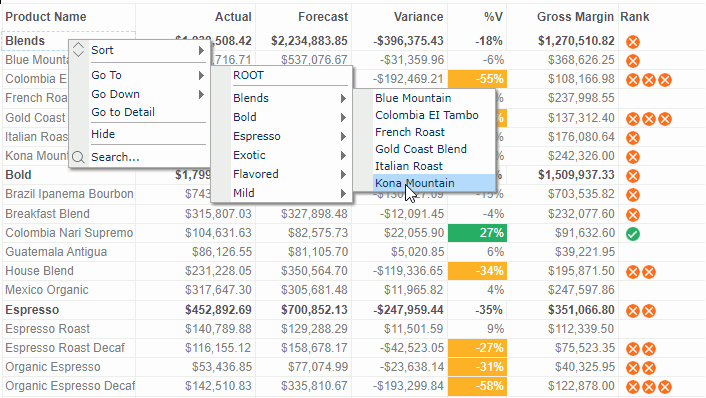Click the Sort up-down arrows icon

[78, 50]
